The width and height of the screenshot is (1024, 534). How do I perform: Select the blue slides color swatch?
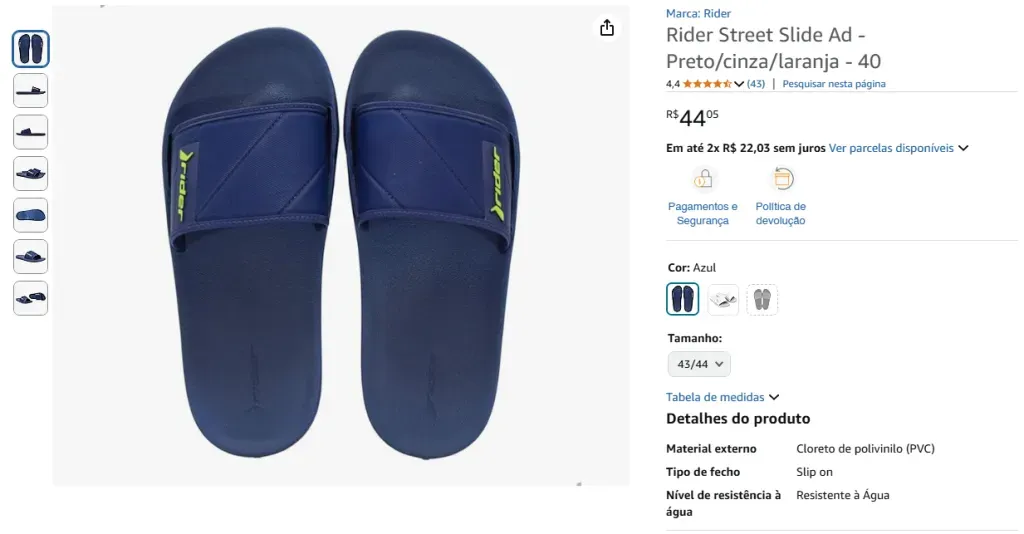point(682,299)
